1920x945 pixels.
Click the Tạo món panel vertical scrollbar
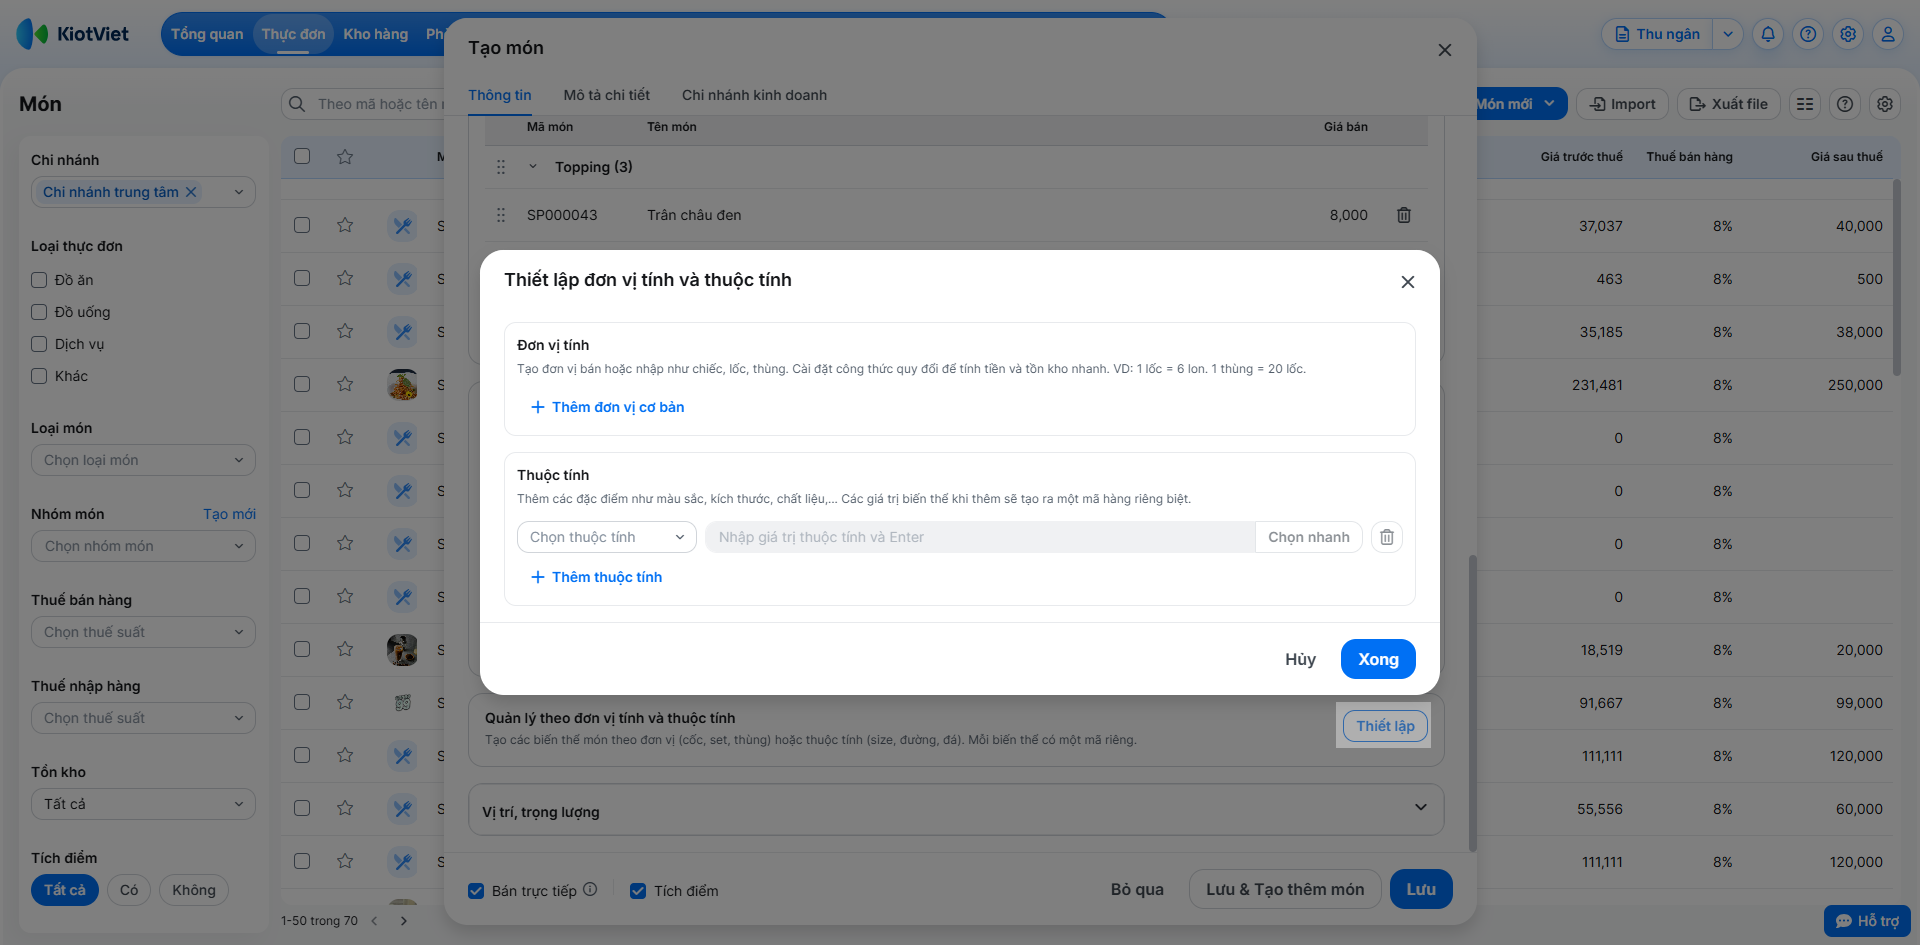tap(1472, 703)
